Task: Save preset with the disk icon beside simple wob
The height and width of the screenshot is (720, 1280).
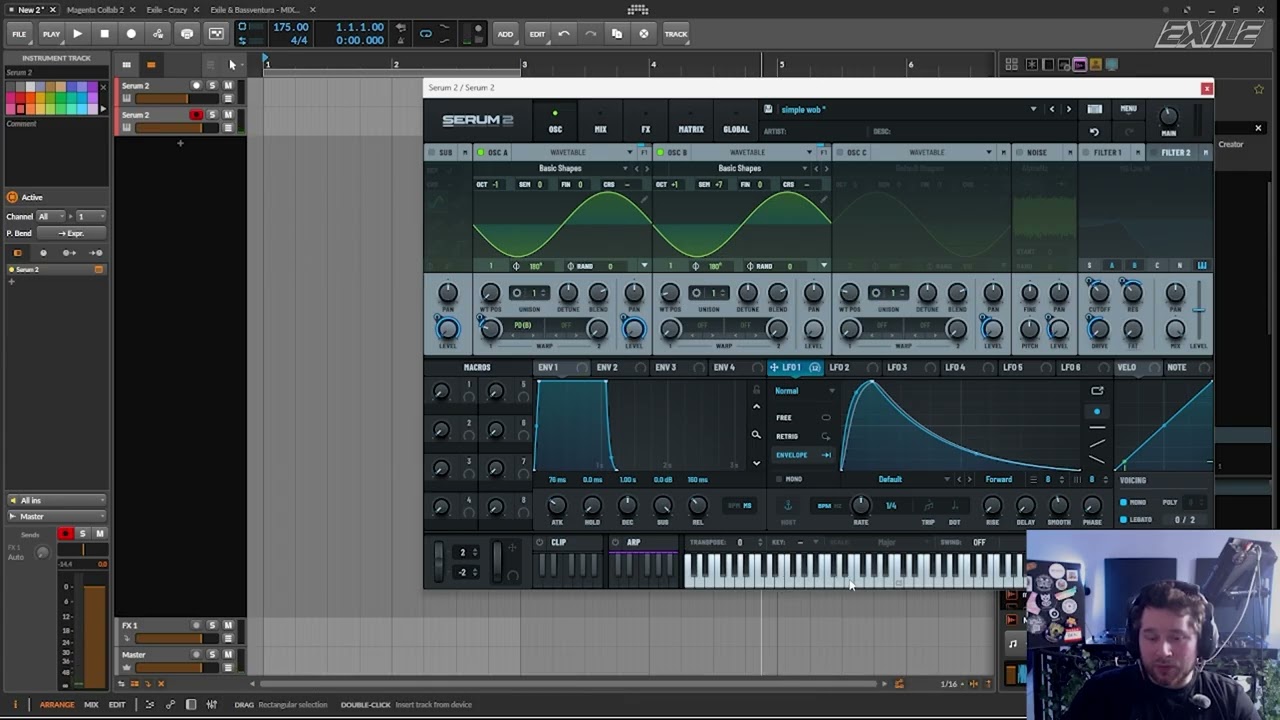Action: coord(768,109)
